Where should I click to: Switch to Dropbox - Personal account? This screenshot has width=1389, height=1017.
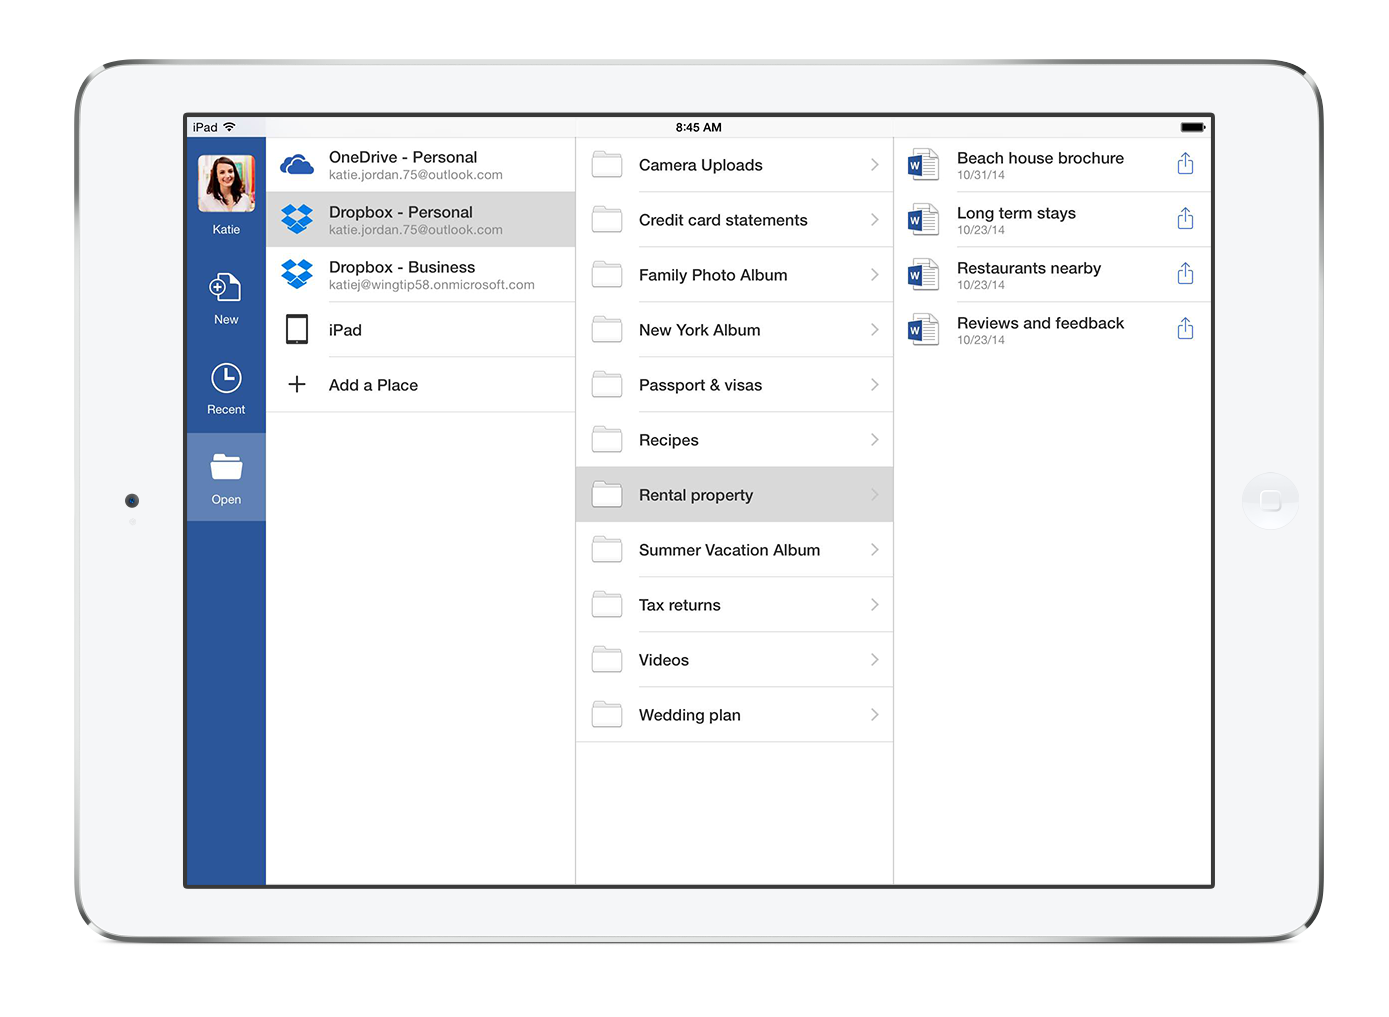click(x=420, y=219)
